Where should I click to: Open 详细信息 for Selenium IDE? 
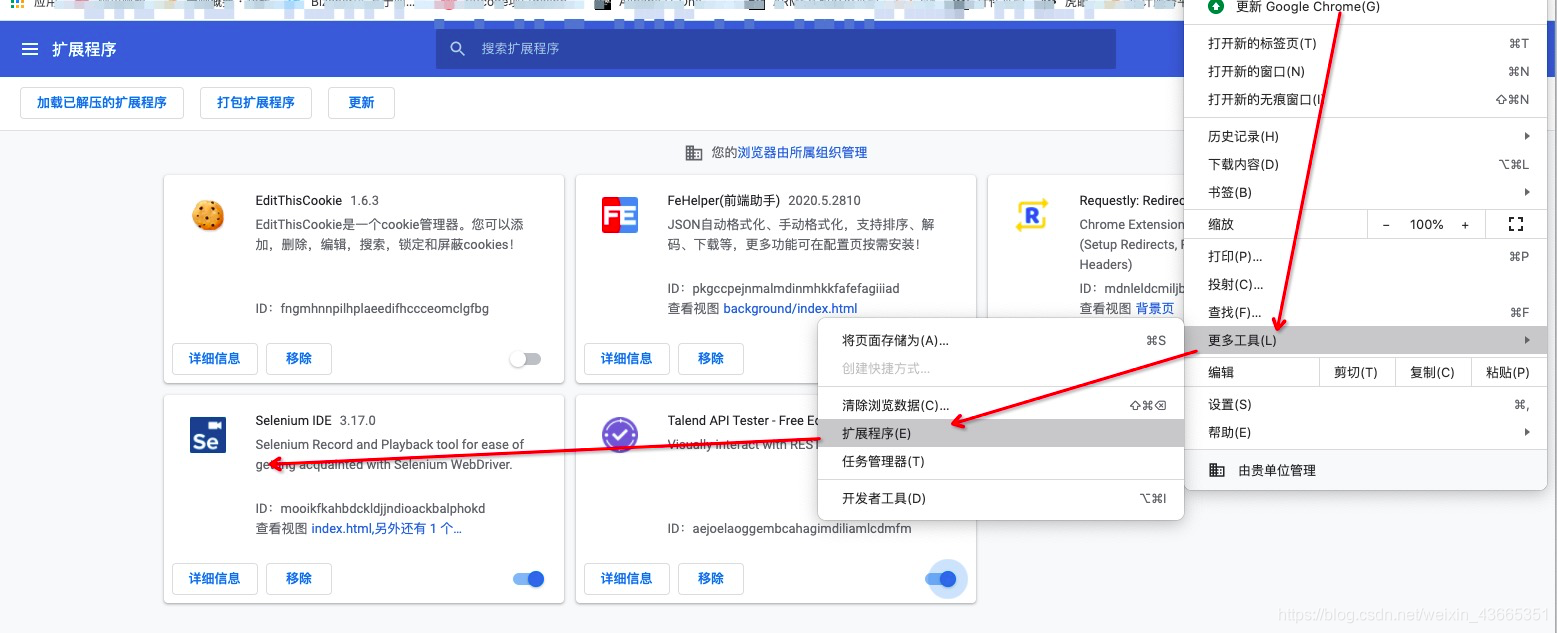tap(215, 579)
